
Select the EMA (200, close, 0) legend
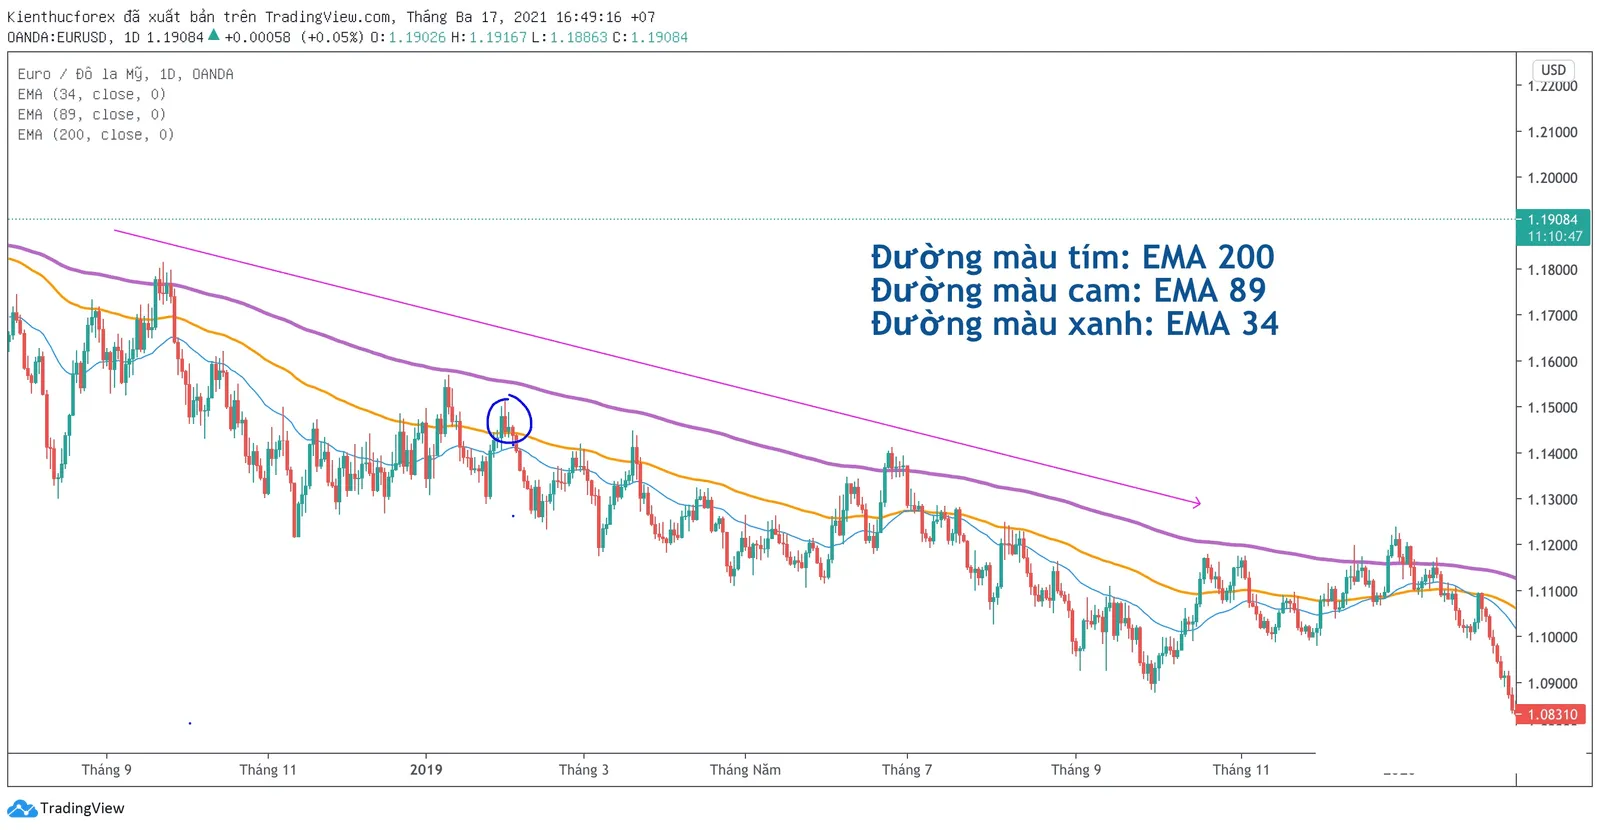tap(95, 134)
